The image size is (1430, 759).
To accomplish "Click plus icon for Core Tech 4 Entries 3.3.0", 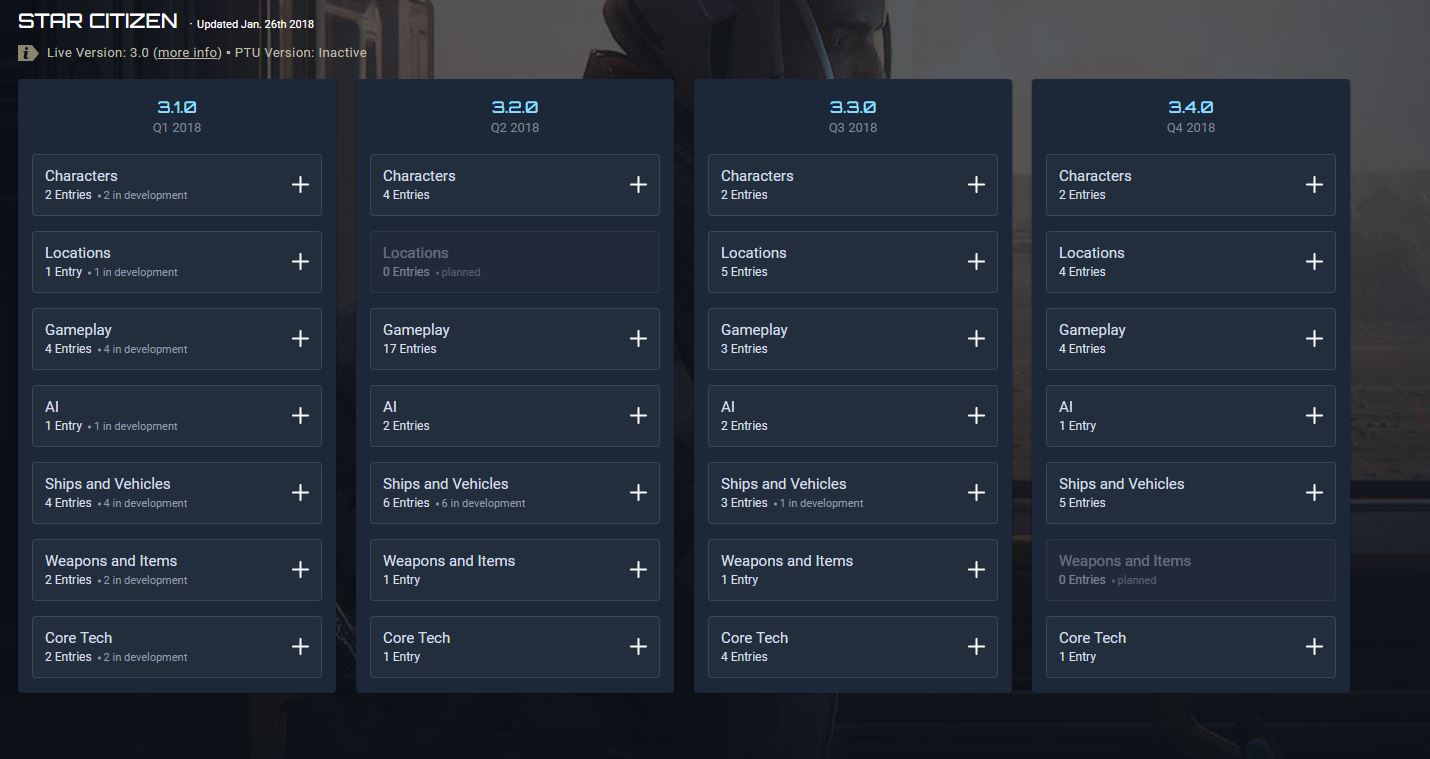I will [976, 647].
